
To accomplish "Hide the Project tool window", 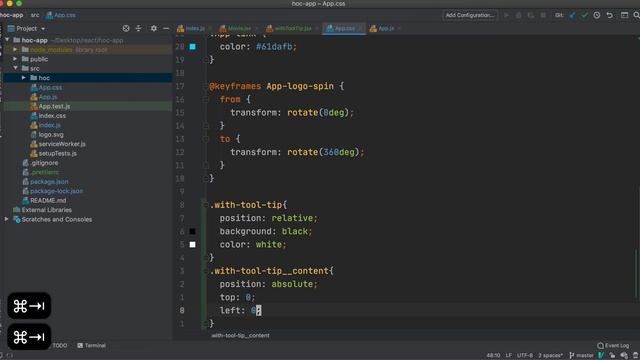I will tap(166, 29).
